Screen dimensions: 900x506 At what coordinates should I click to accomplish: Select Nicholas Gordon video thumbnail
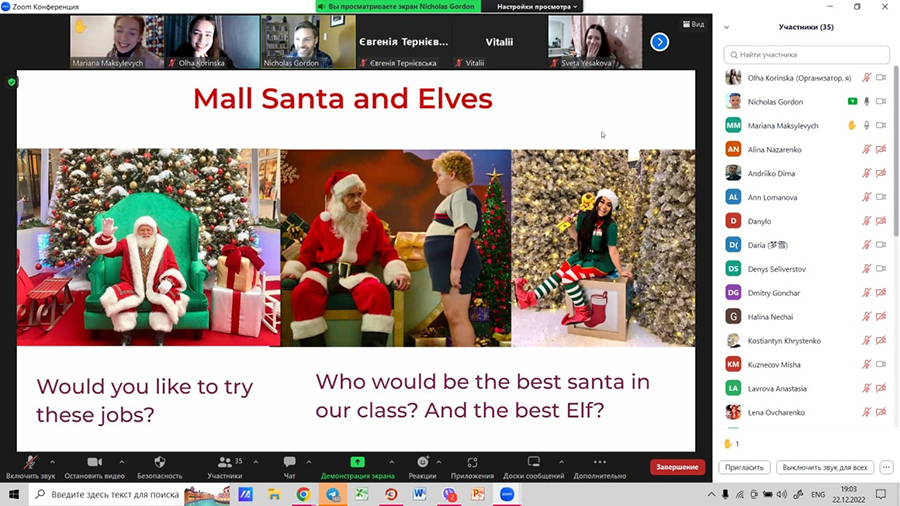tap(308, 42)
